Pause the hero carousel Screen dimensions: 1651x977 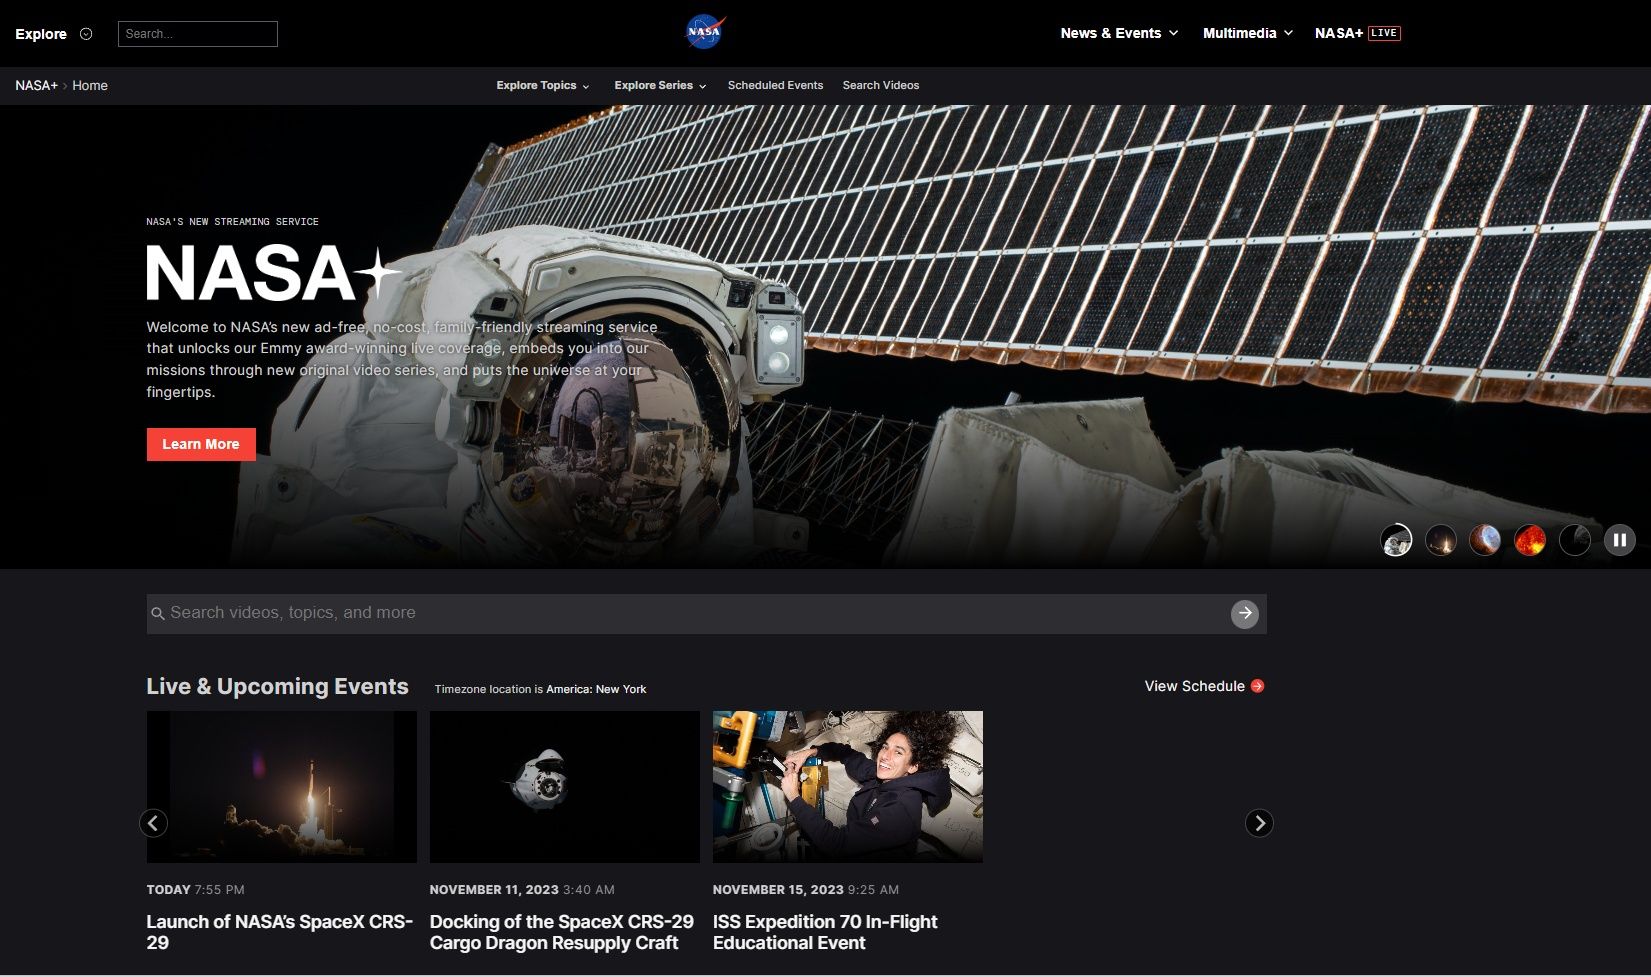(1619, 540)
